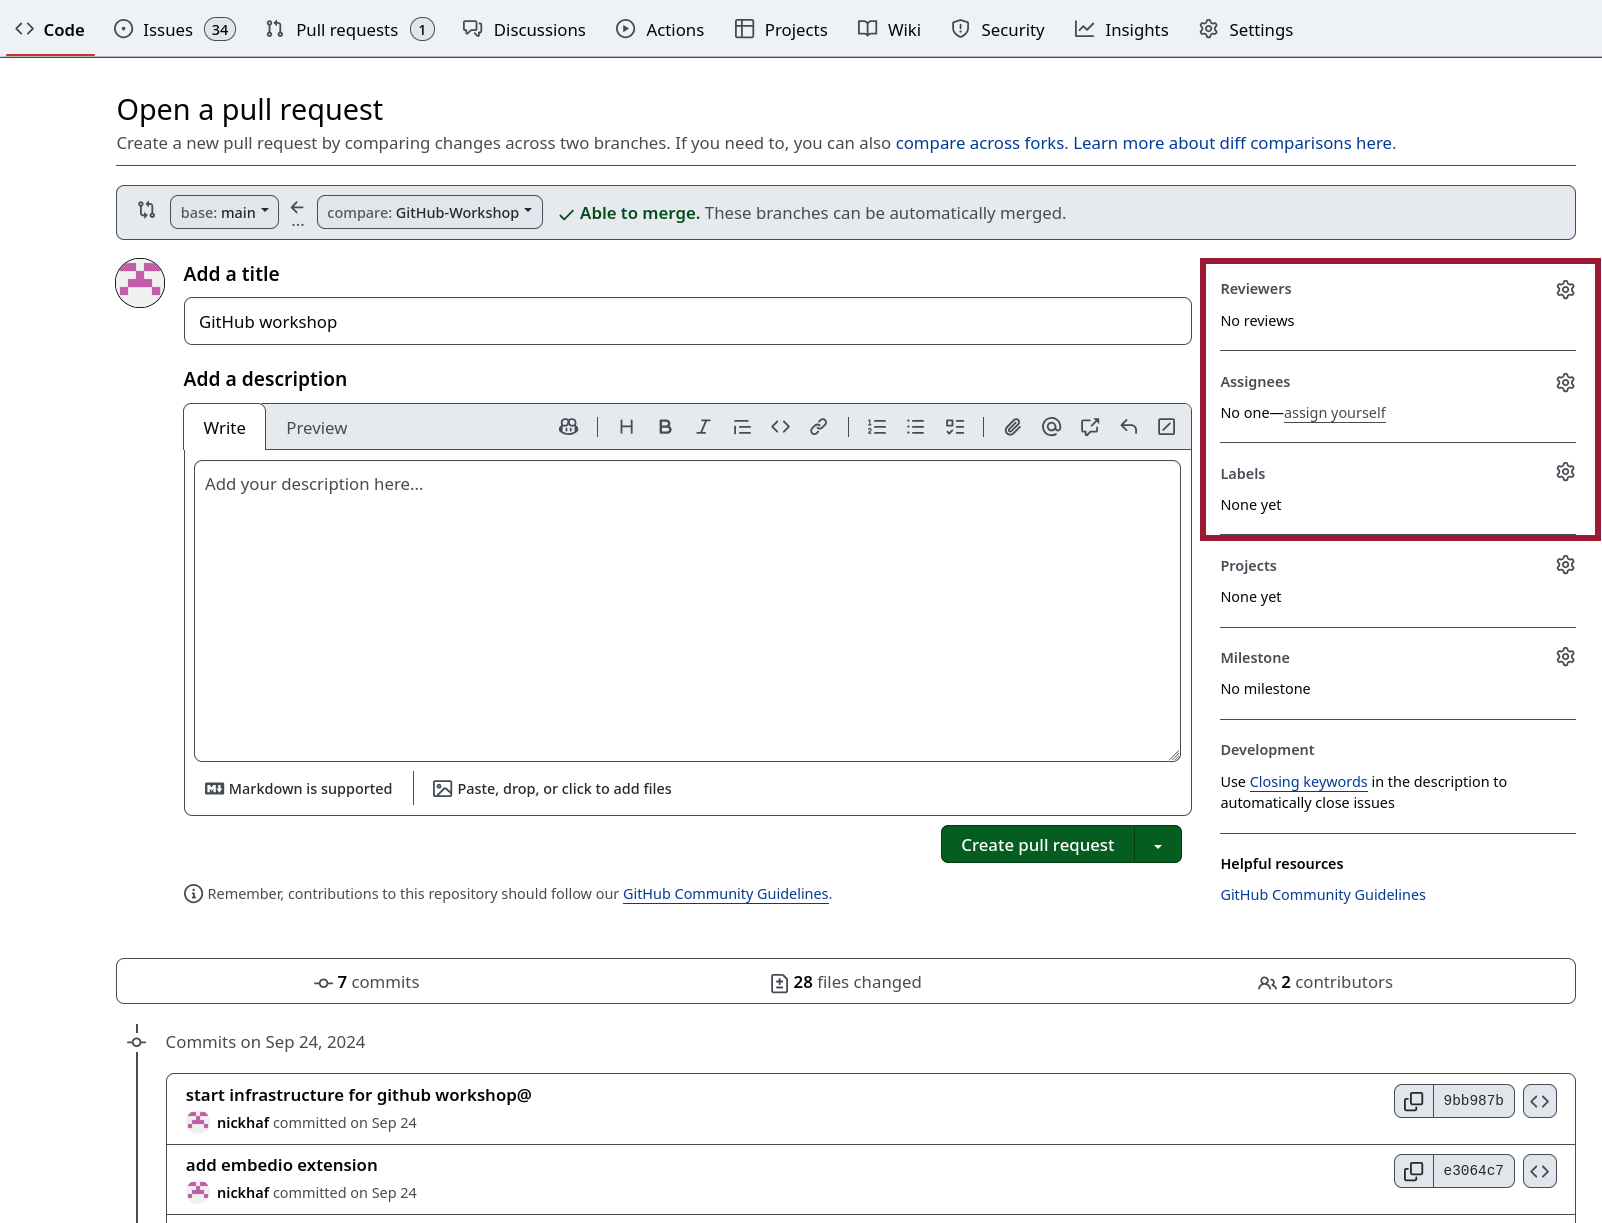The image size is (1602, 1223).
Task: Open the Reviewers gear settings
Action: (1565, 290)
